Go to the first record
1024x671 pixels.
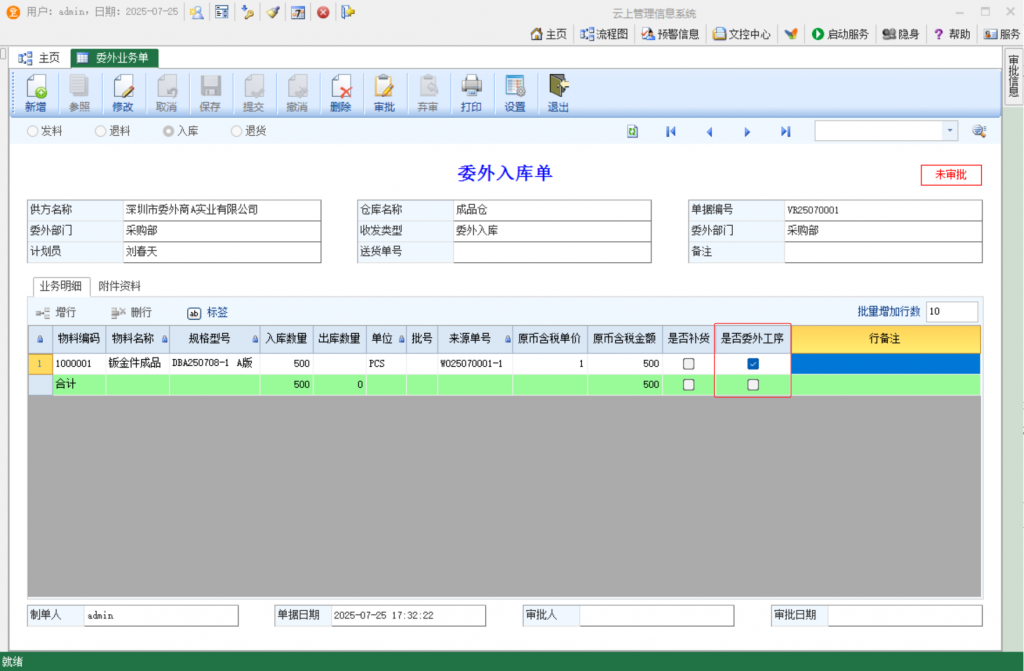[671, 131]
